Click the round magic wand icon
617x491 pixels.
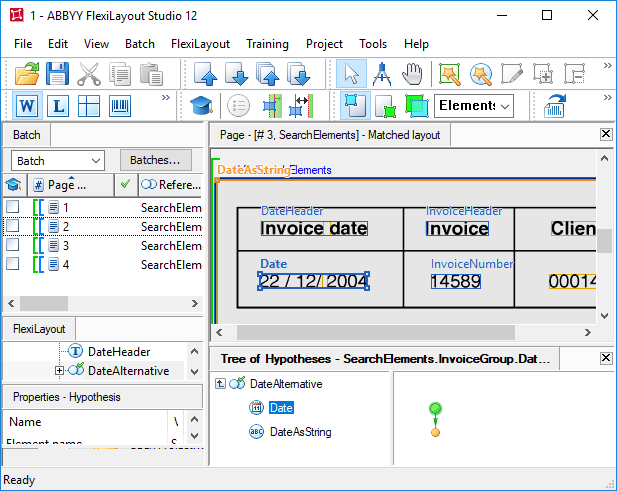pyautogui.click(x=481, y=74)
